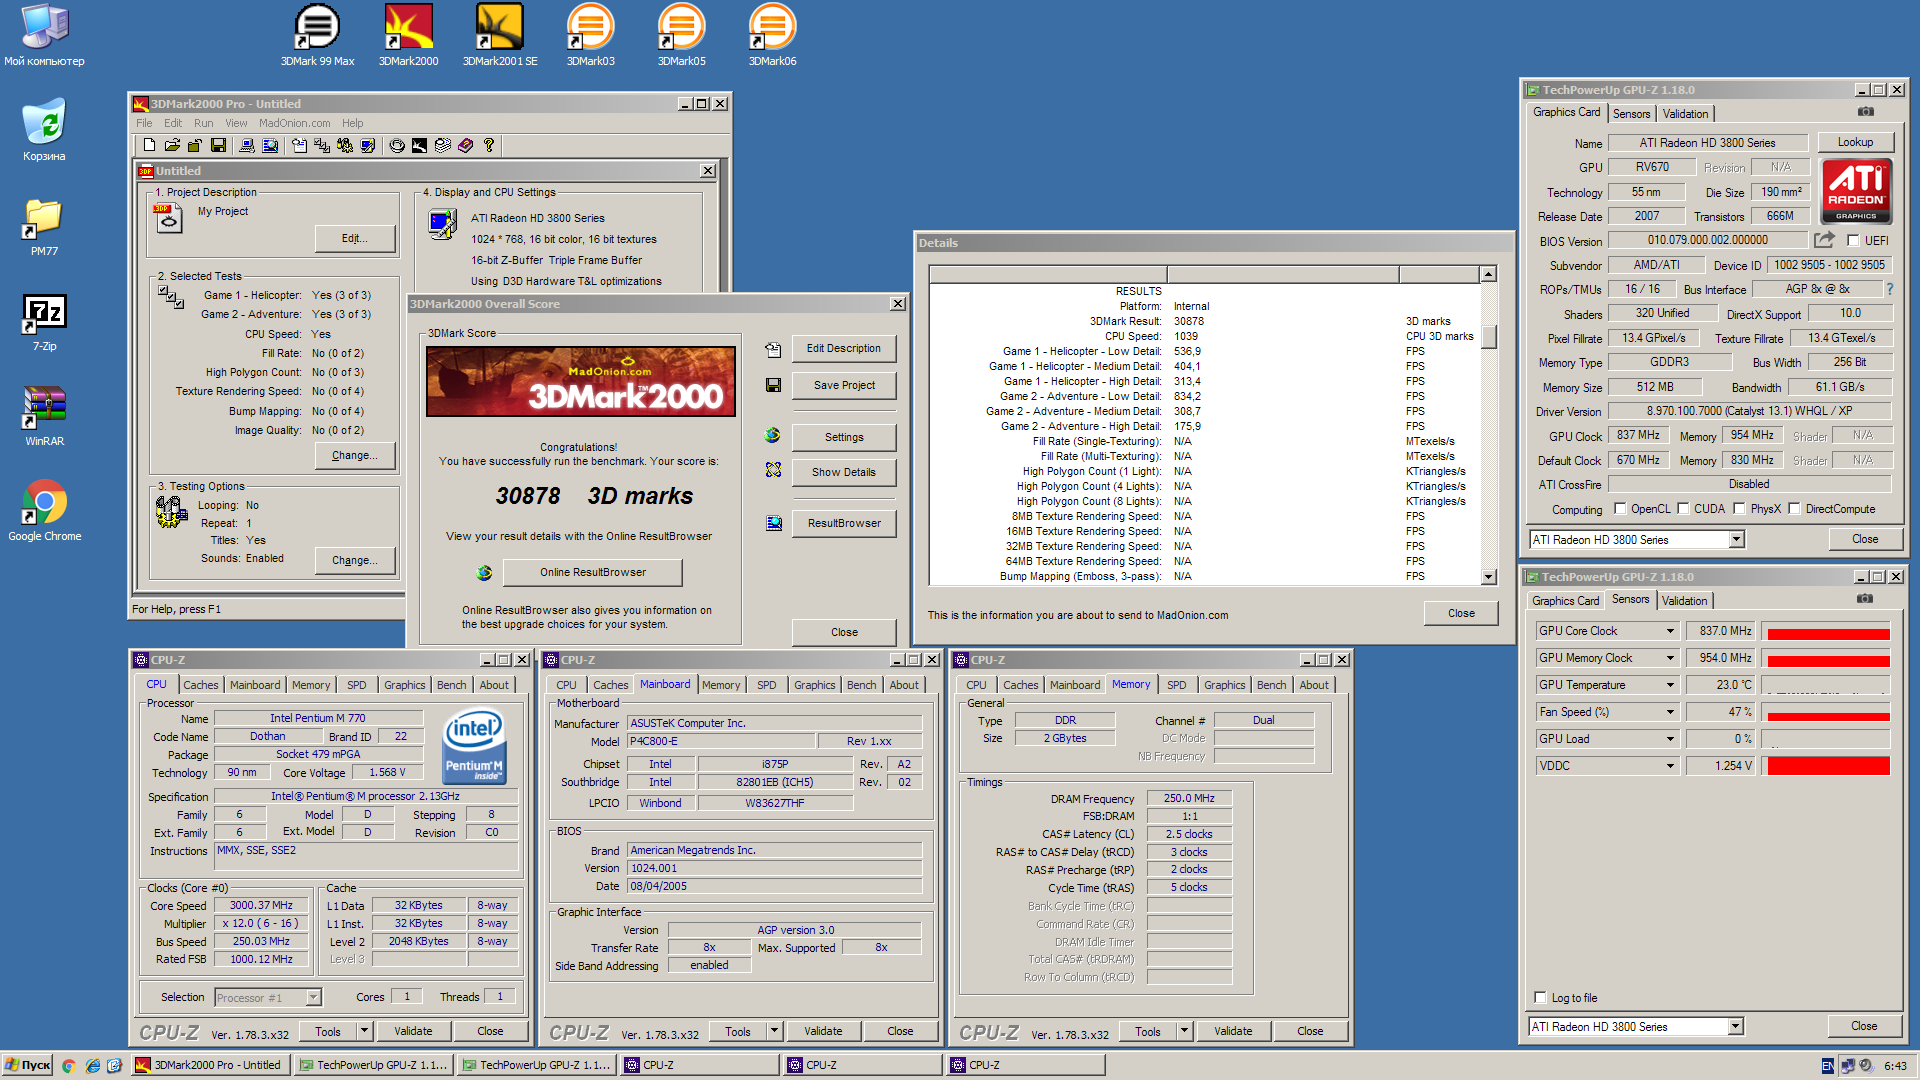Open device dropdown in GPU-Z Graphics Card window
This screenshot has height=1080, width=1920.
[x=1737, y=540]
